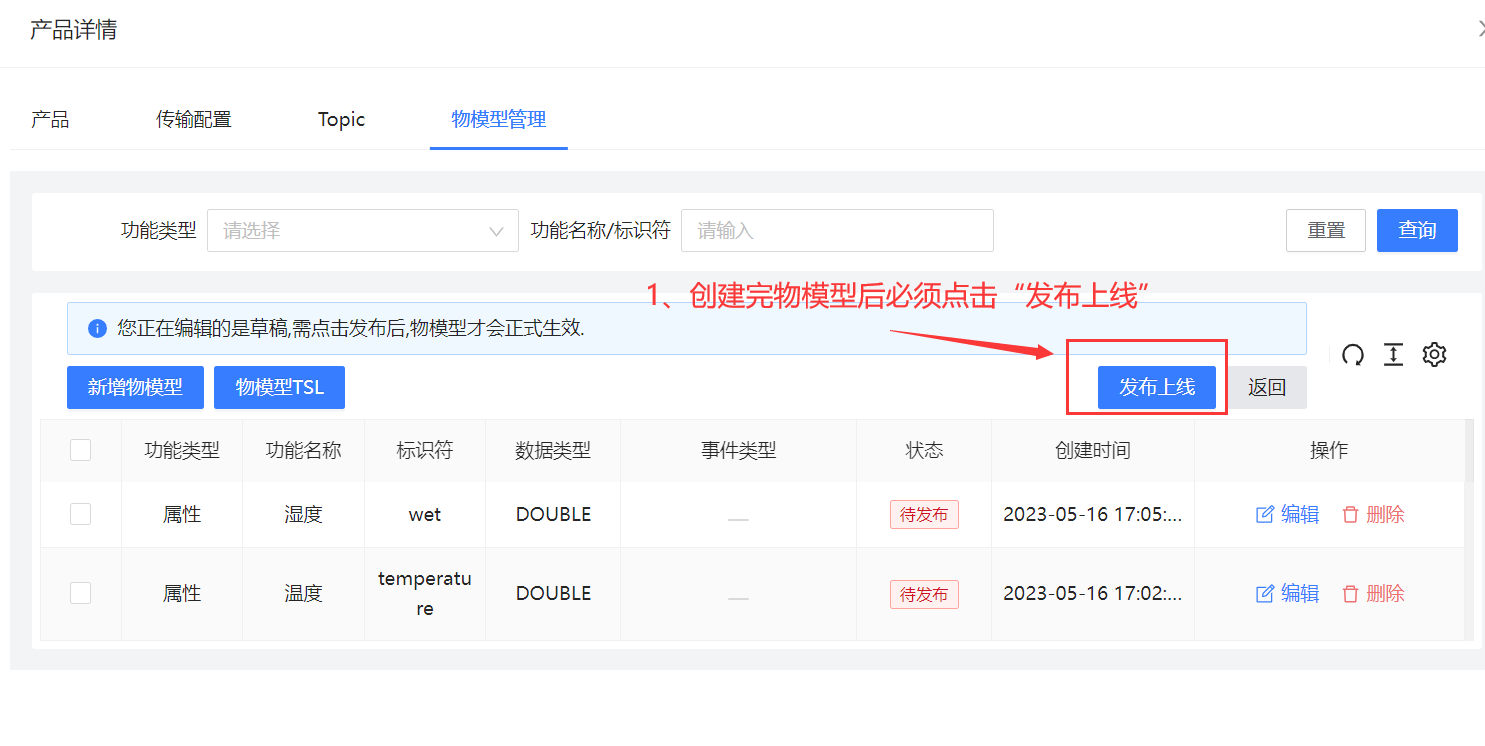Expand the 功能类型 dropdown
The height and width of the screenshot is (746, 1485).
(x=362, y=231)
